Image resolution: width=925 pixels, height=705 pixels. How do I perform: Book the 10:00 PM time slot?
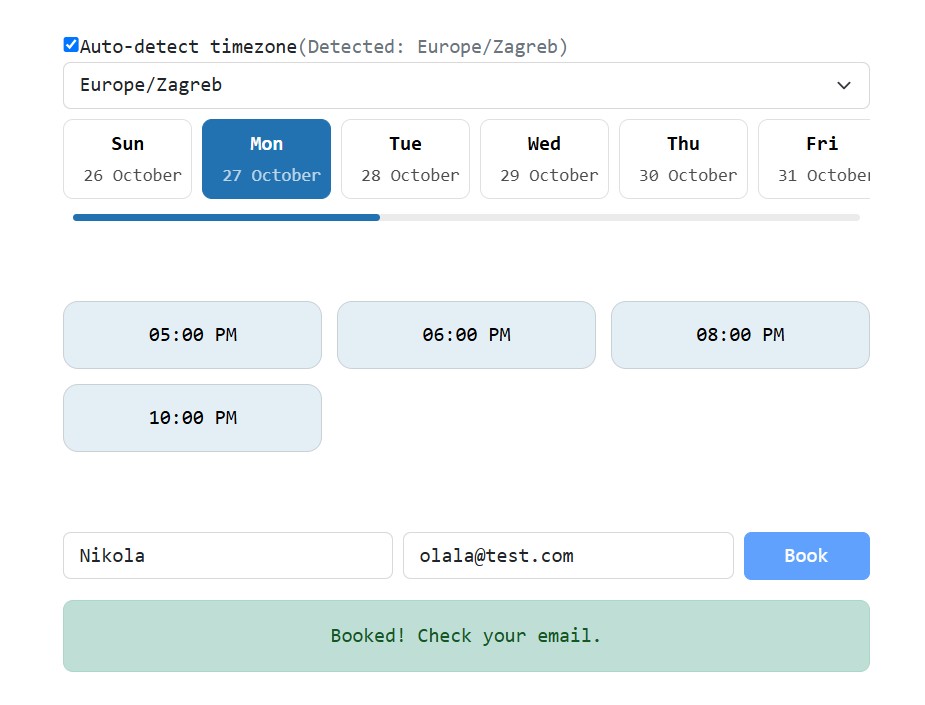click(x=192, y=417)
